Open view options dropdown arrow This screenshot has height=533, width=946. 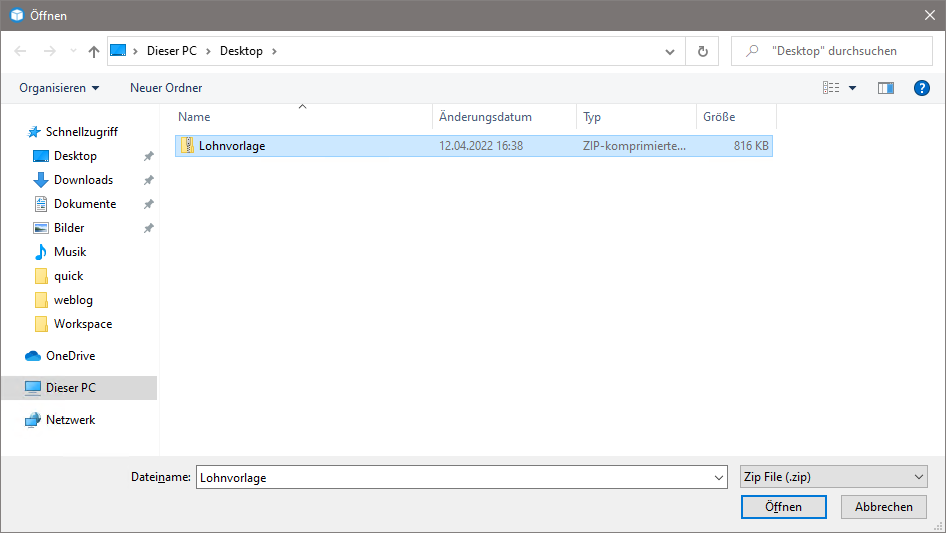coord(852,88)
